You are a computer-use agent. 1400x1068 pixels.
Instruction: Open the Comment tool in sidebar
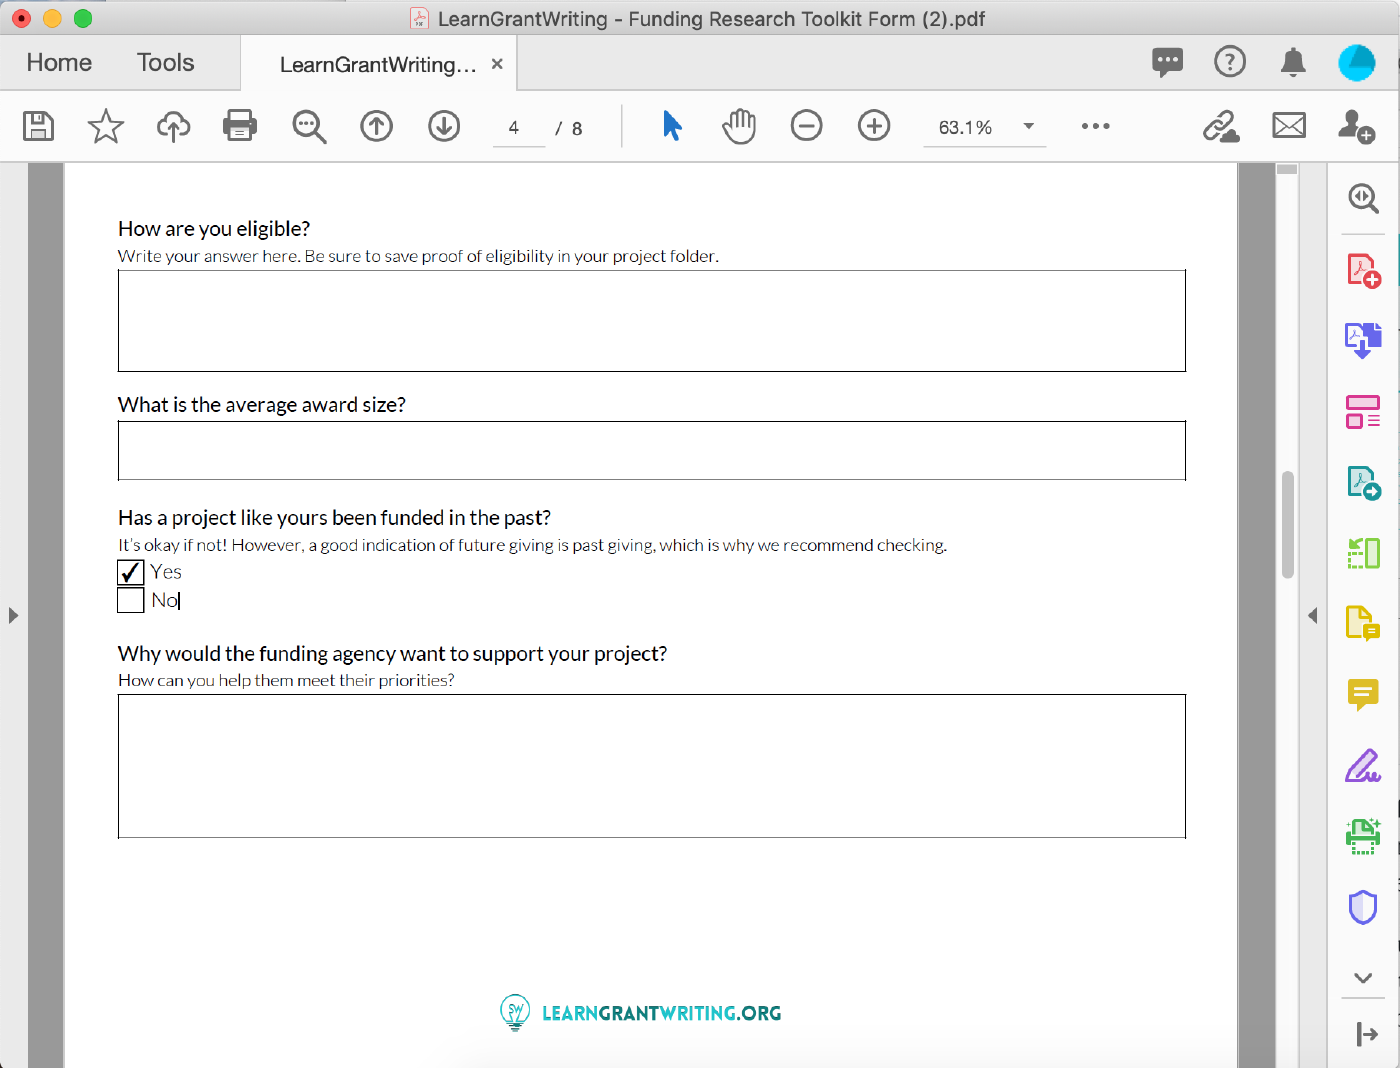pyautogui.click(x=1362, y=693)
